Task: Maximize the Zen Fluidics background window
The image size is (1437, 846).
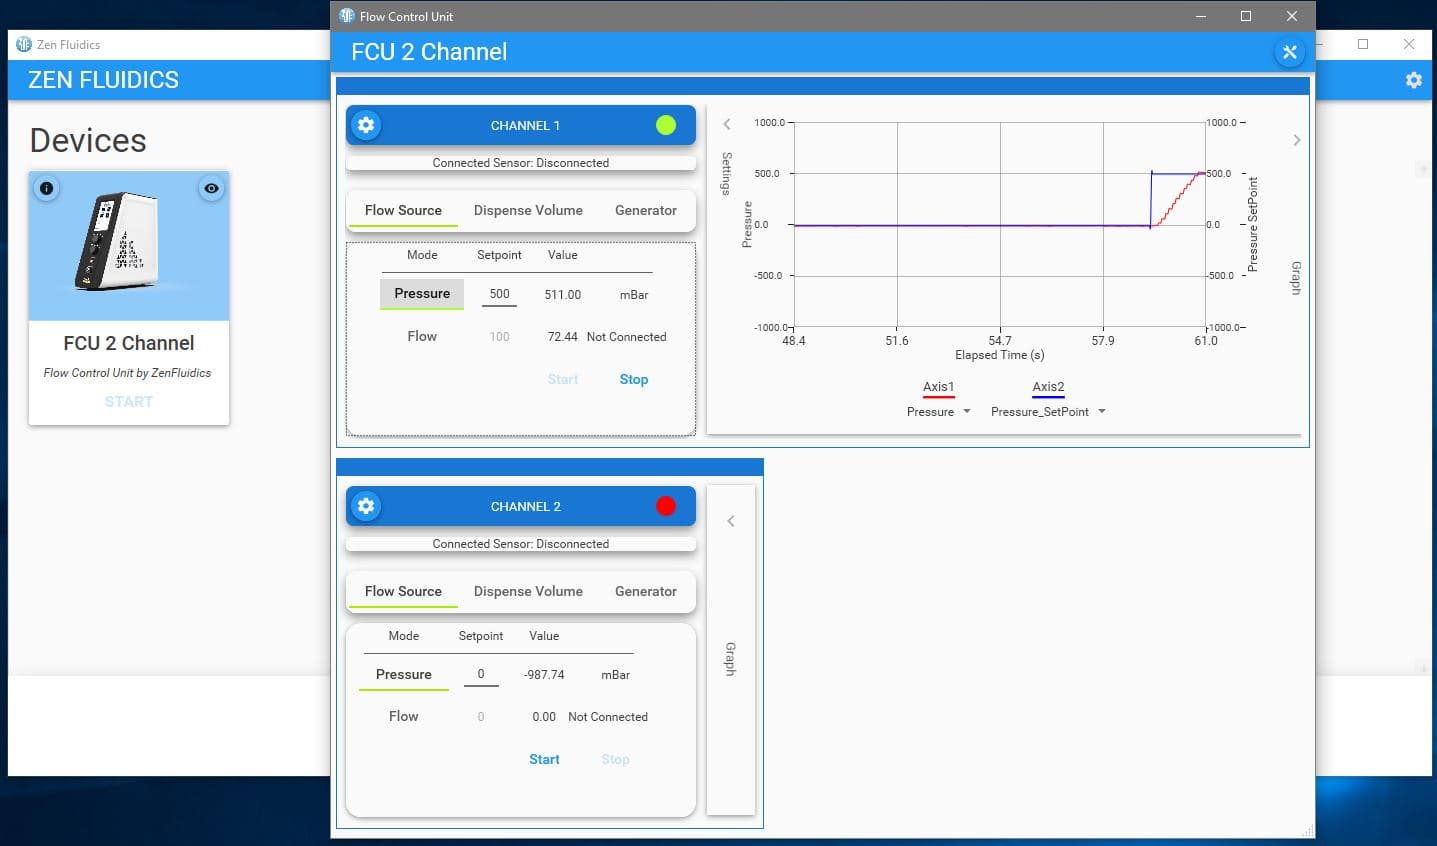Action: [x=1363, y=44]
